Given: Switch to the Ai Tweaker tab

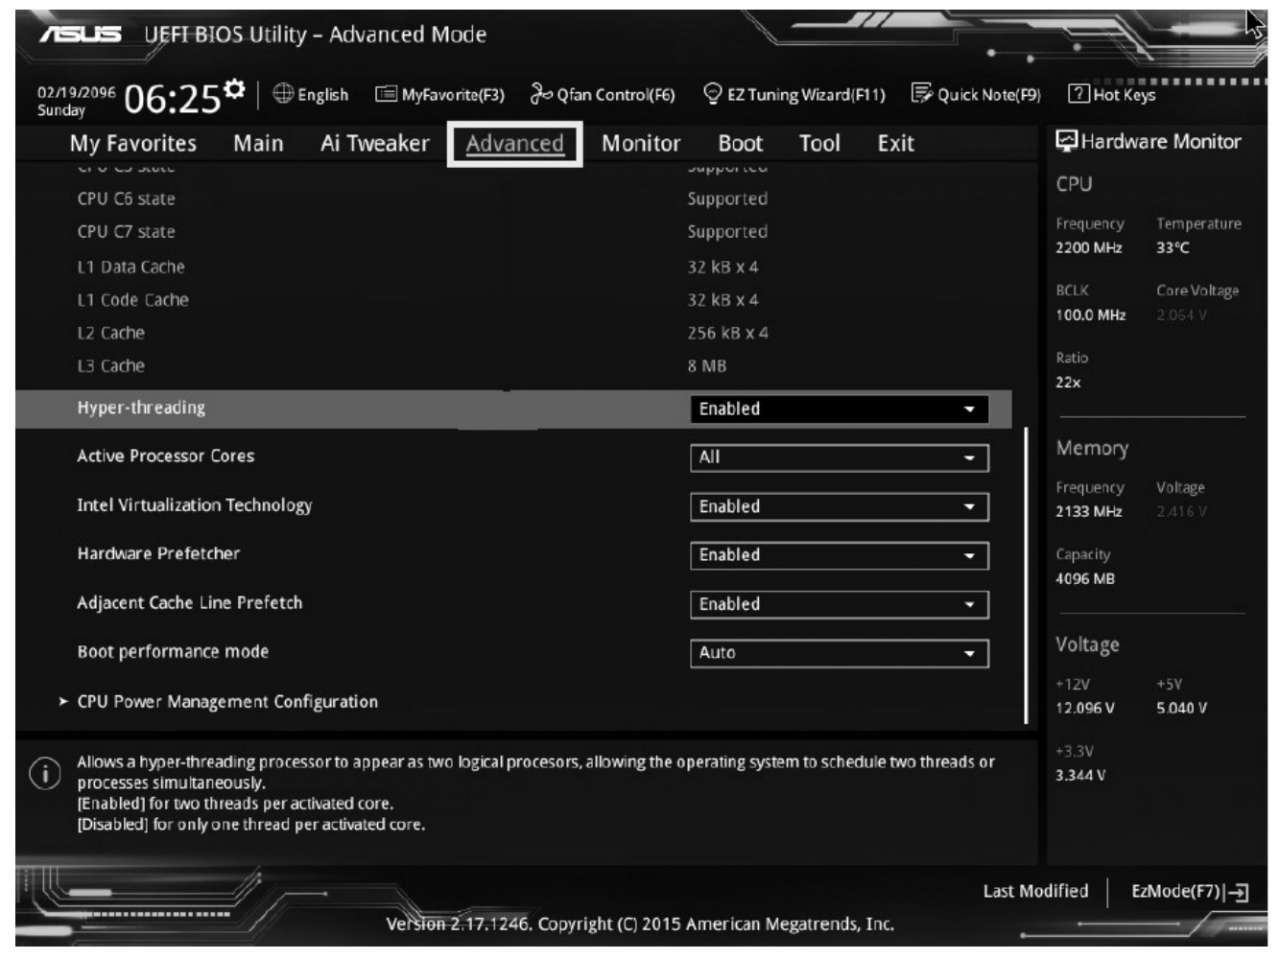Looking at the screenshot, I should coord(374,143).
